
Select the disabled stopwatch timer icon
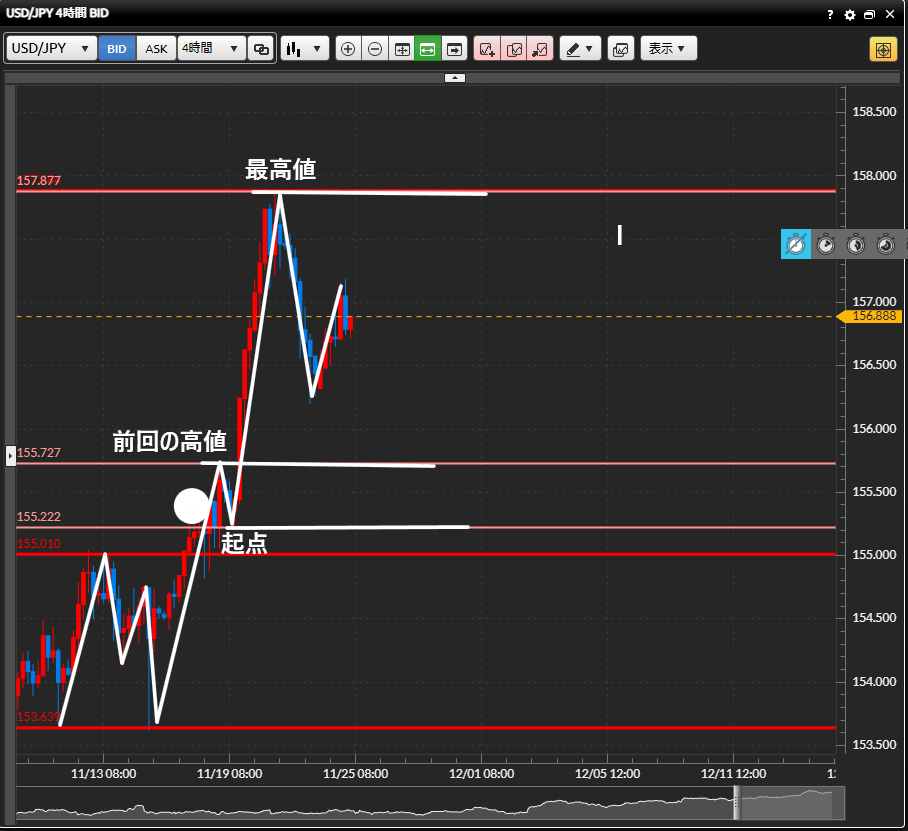point(796,244)
